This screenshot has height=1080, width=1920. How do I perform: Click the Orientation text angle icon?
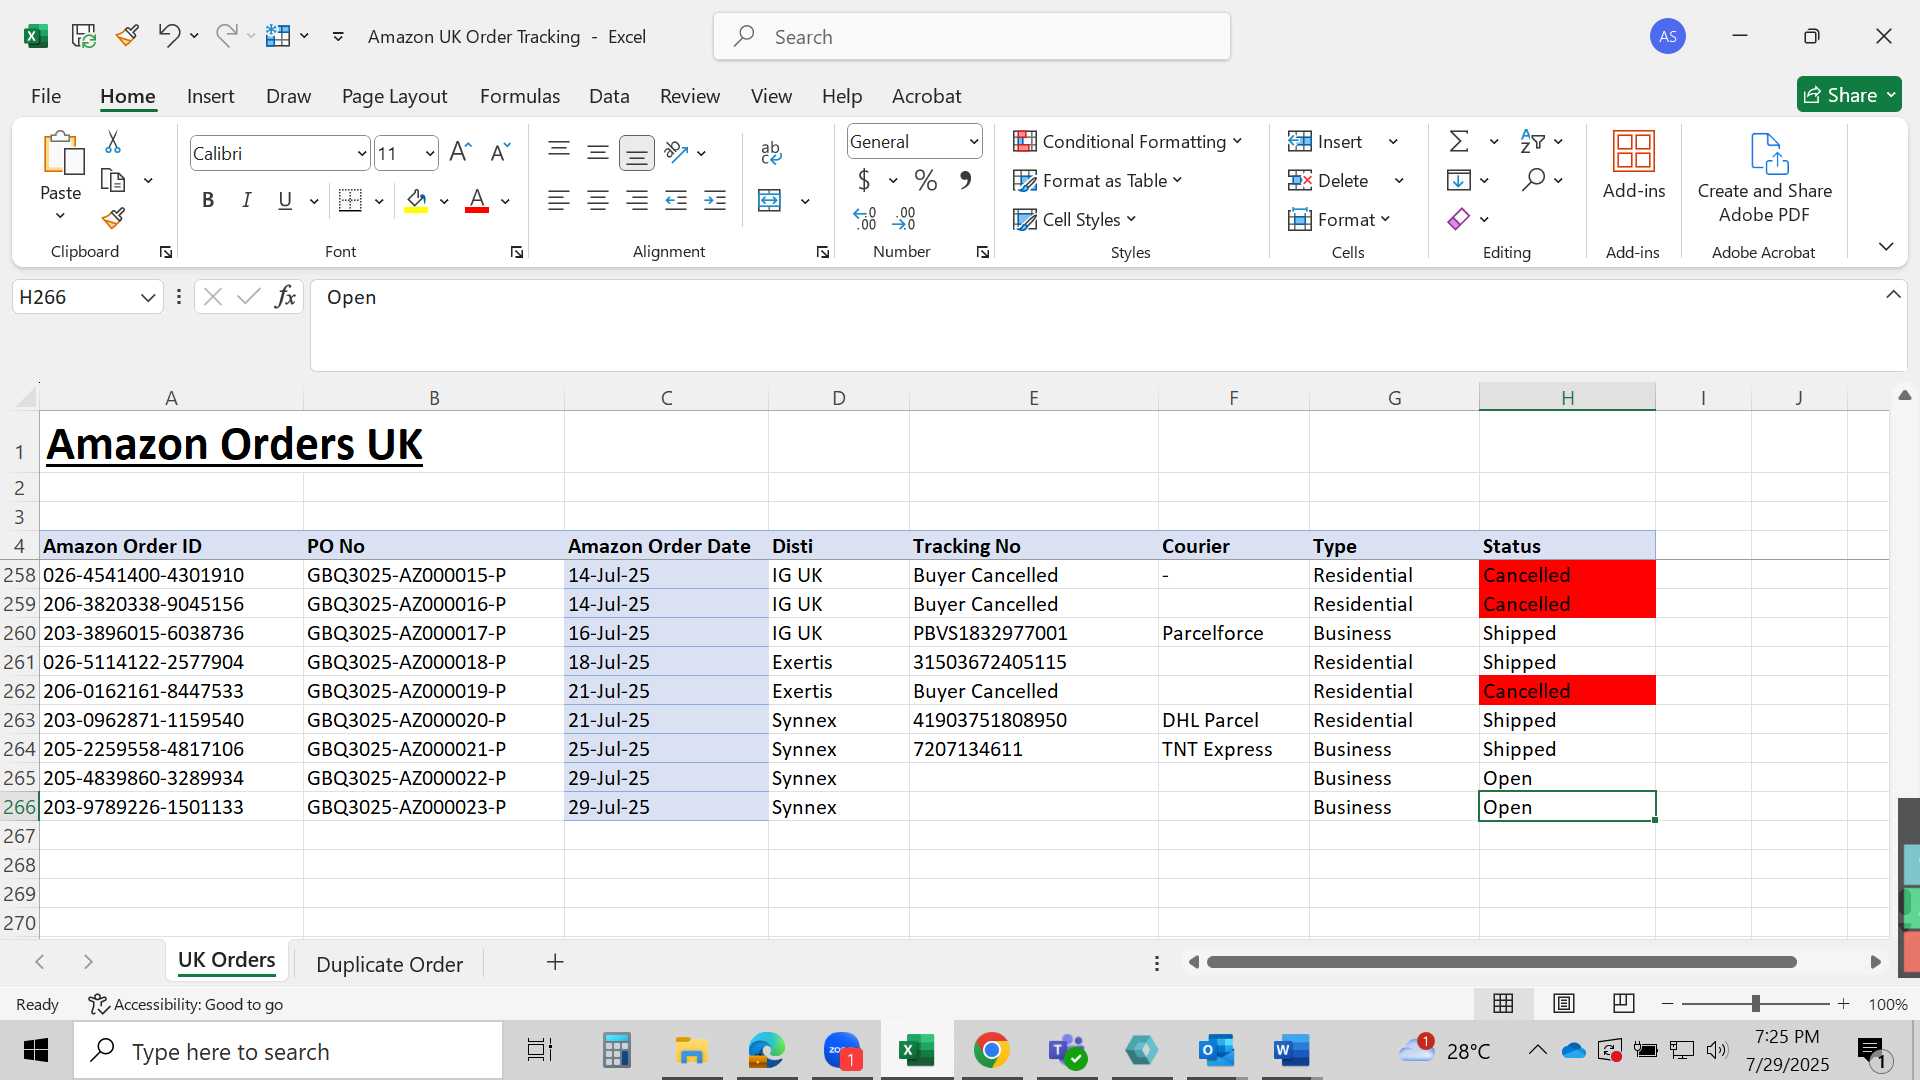[677, 152]
